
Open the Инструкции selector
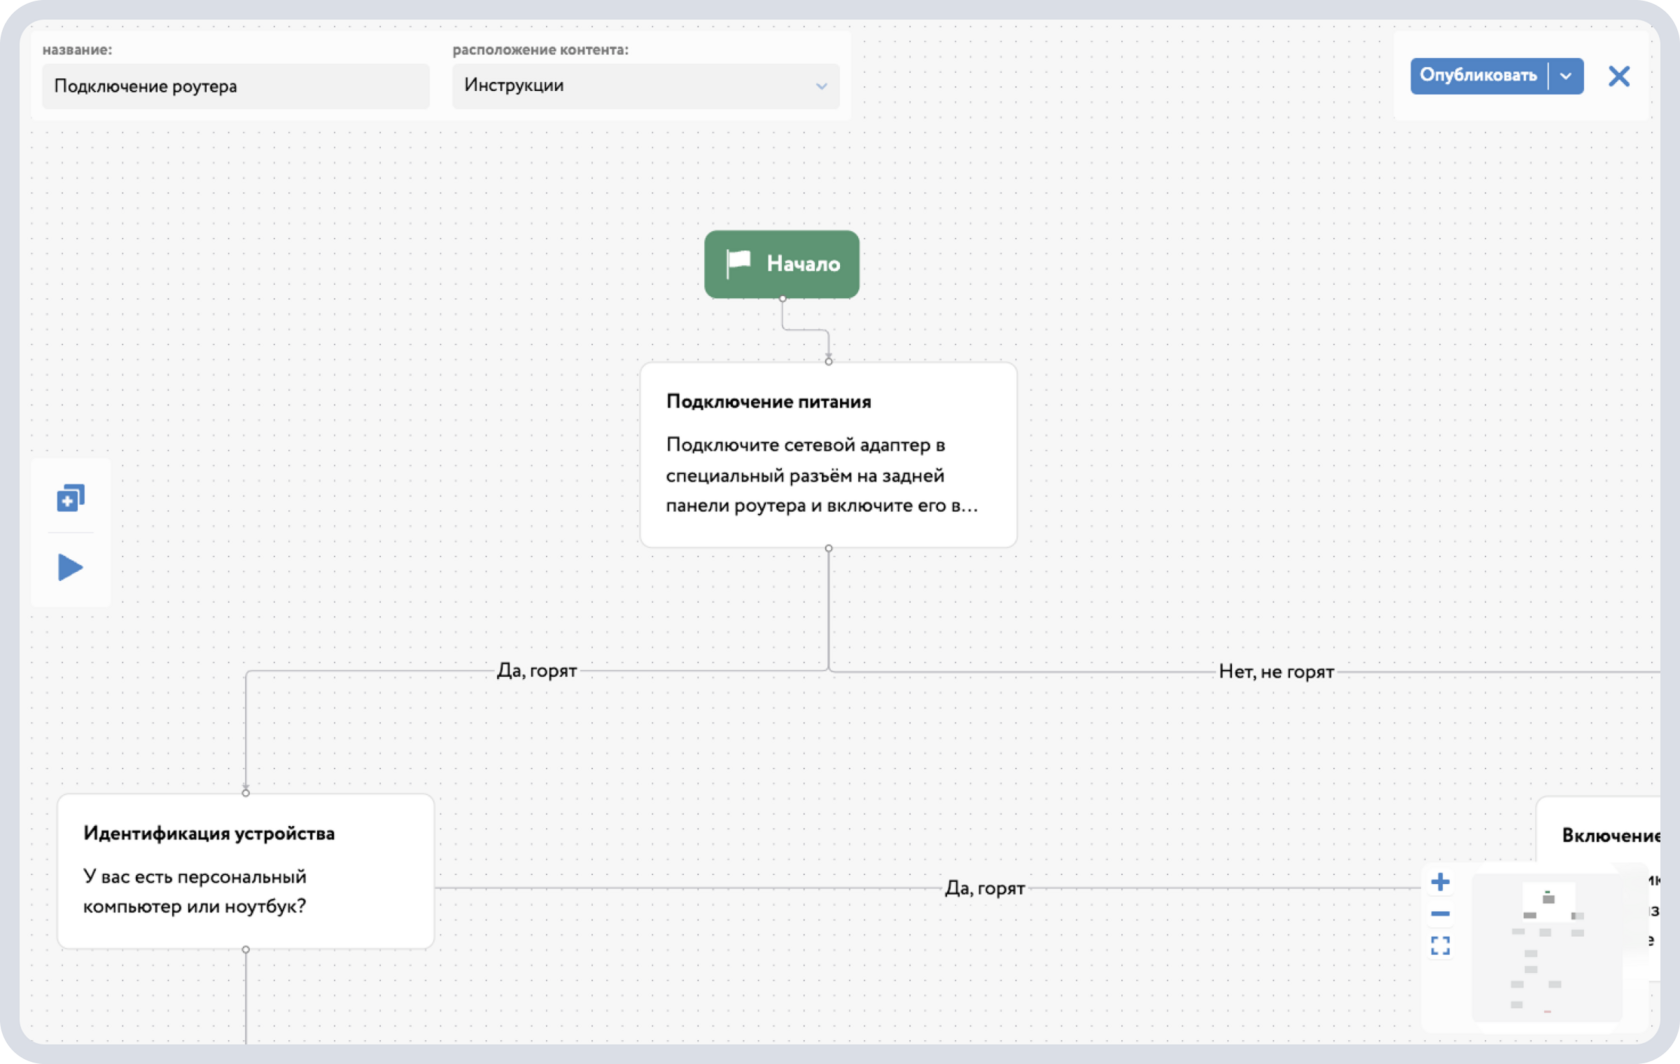click(645, 86)
